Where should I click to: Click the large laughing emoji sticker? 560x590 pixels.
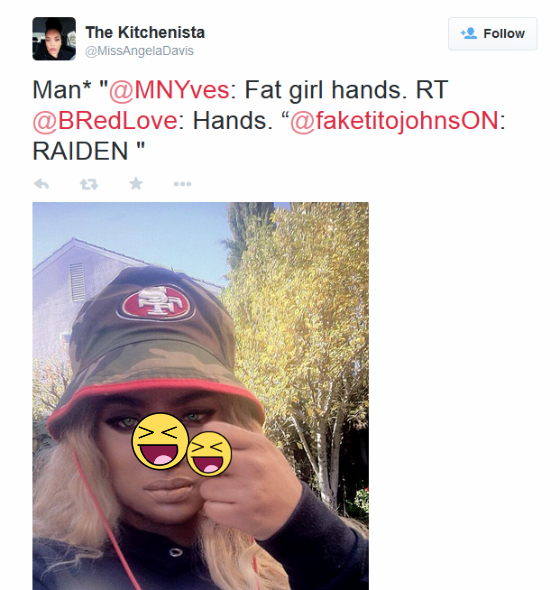tap(160, 441)
